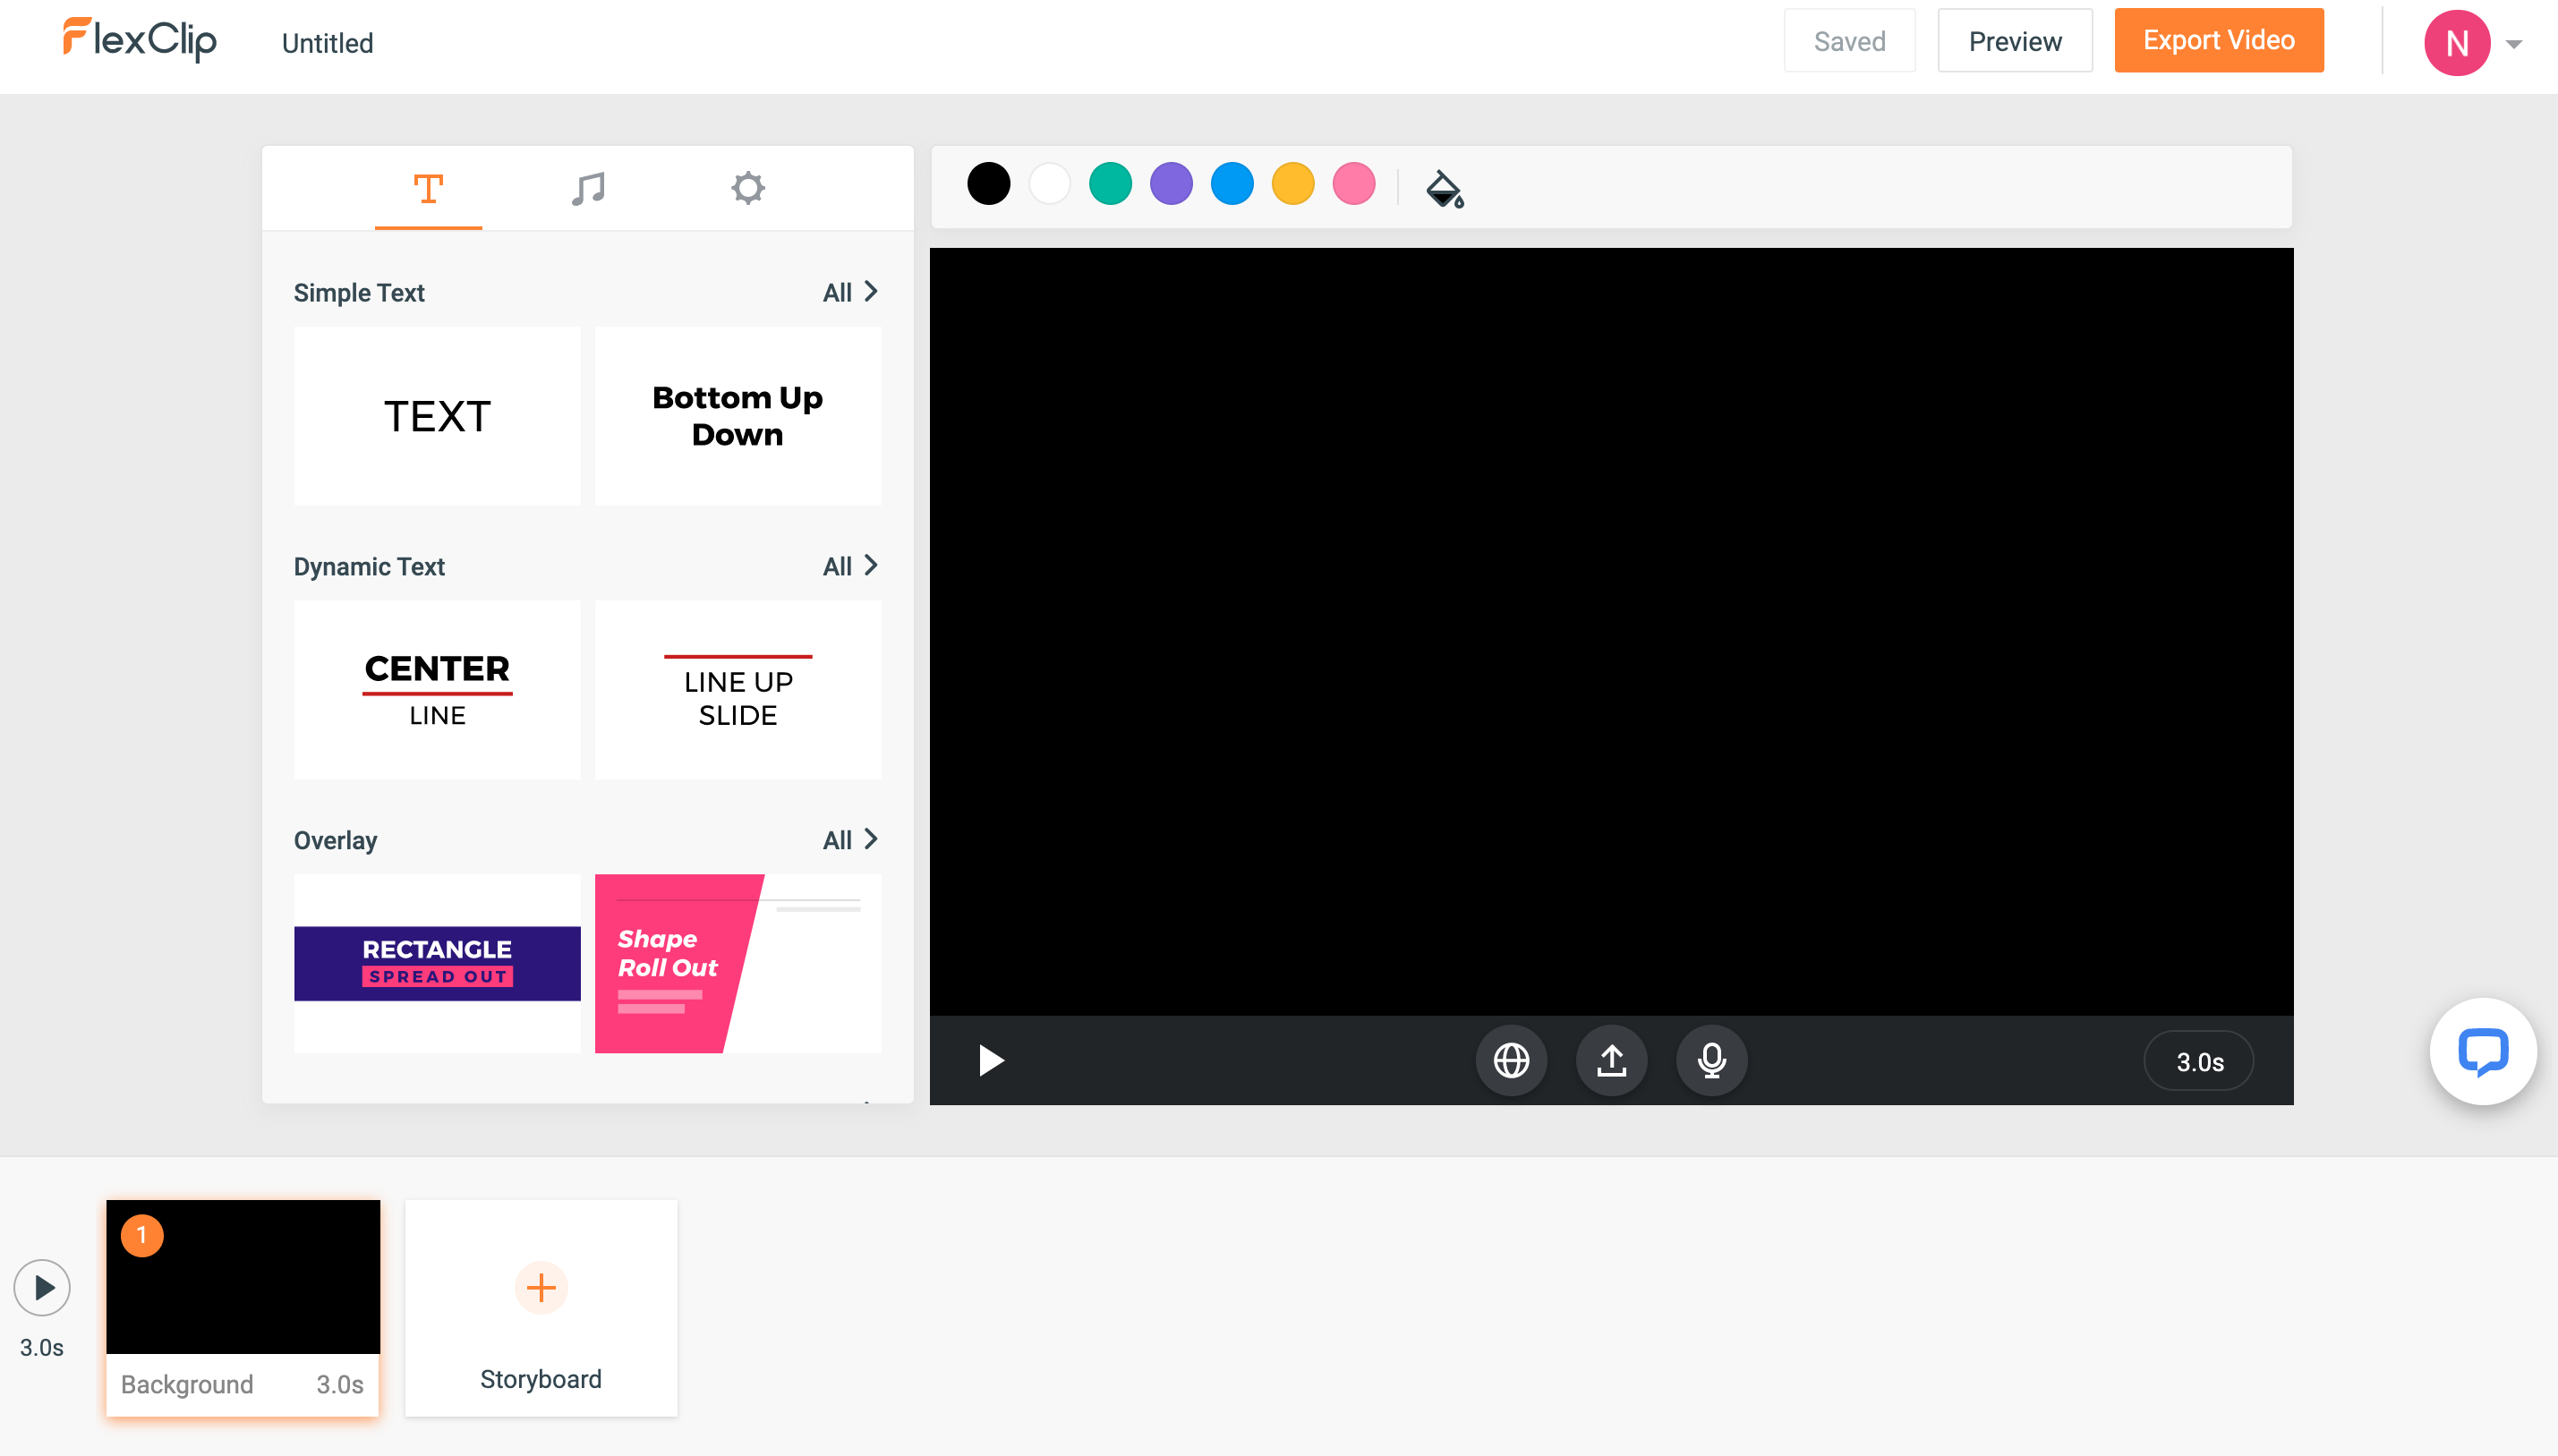The image size is (2558, 1456).
Task: Click Export Video
Action: [x=2218, y=41]
